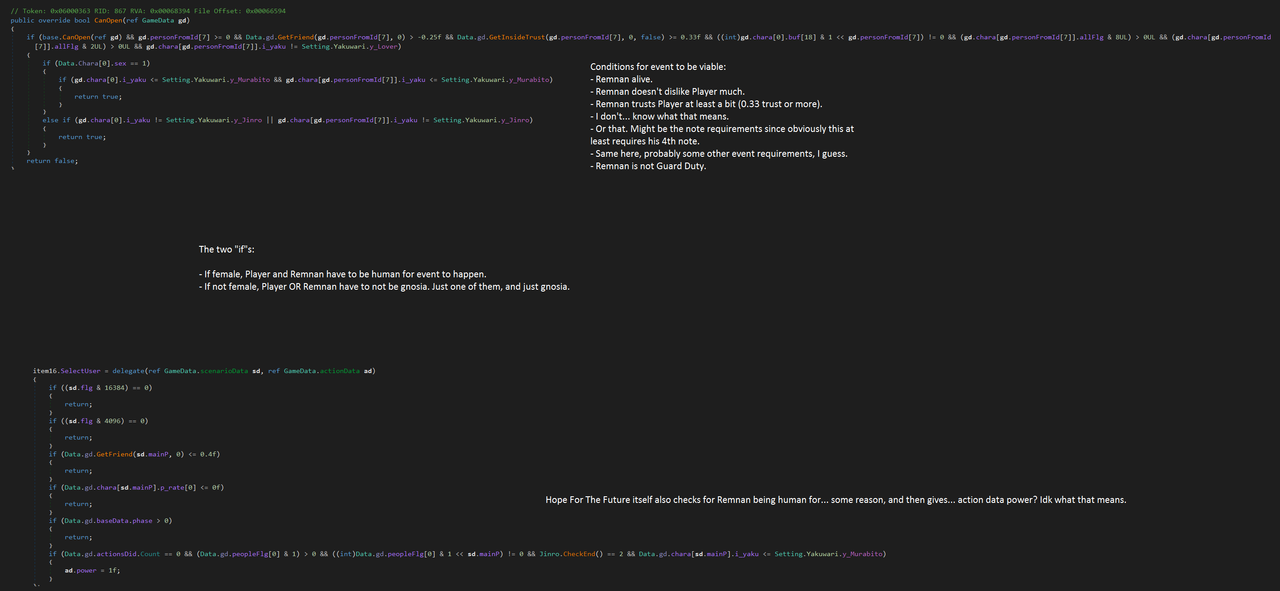Click 'return;' below the p_rate[0] check
The height and width of the screenshot is (591, 1280).
[x=79, y=504]
